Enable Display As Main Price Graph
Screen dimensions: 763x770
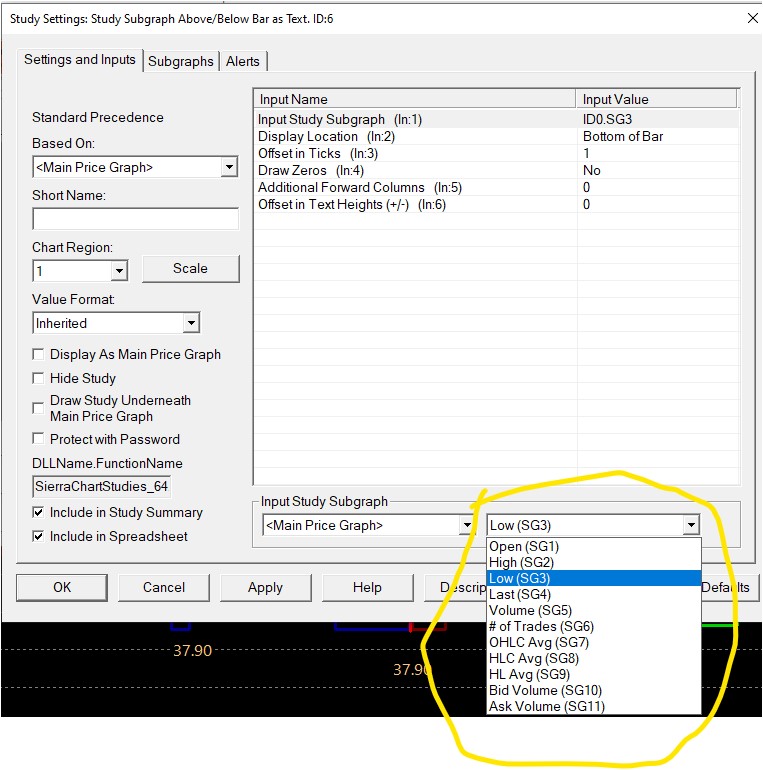coord(38,354)
